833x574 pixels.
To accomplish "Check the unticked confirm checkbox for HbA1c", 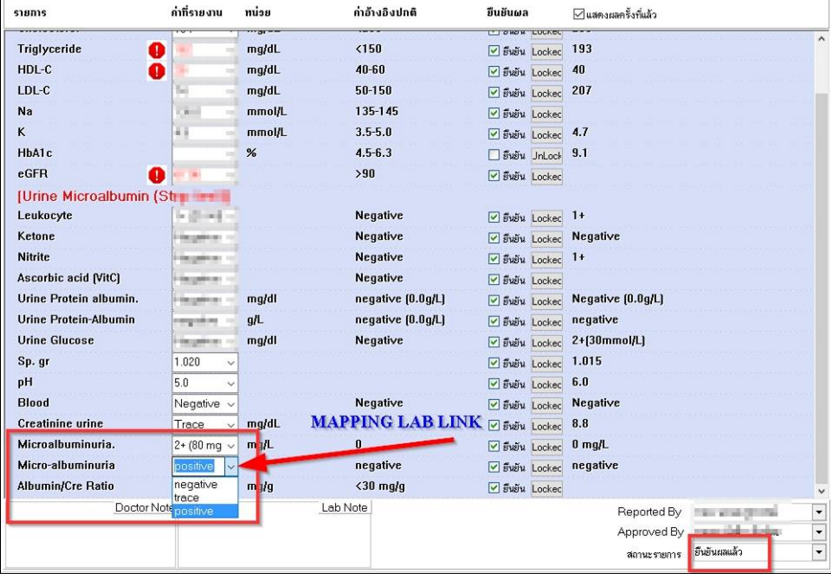I will click(x=494, y=155).
